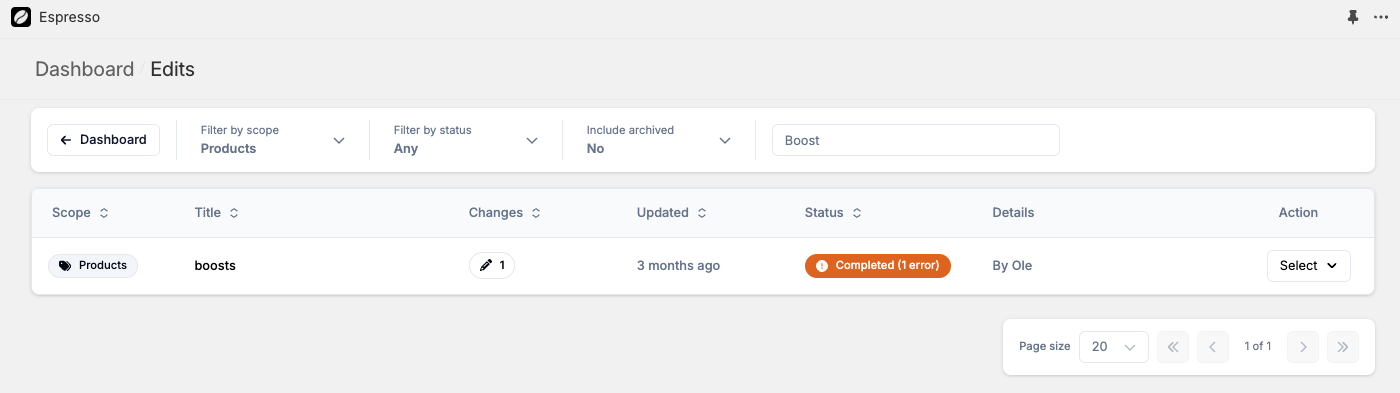Open the Select action dropdown for boosts
This screenshot has height=393, width=1400.
click(x=1309, y=266)
